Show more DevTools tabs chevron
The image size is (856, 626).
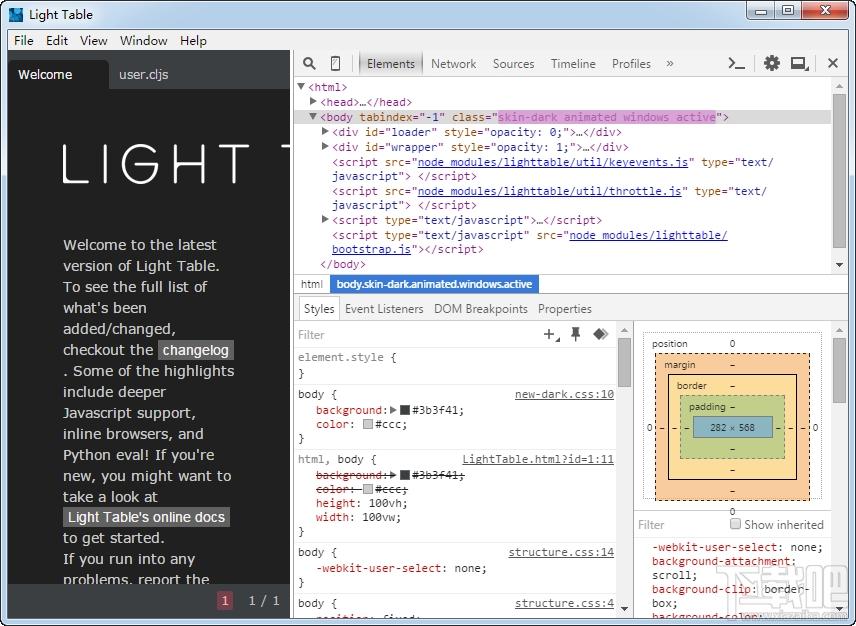(x=670, y=63)
